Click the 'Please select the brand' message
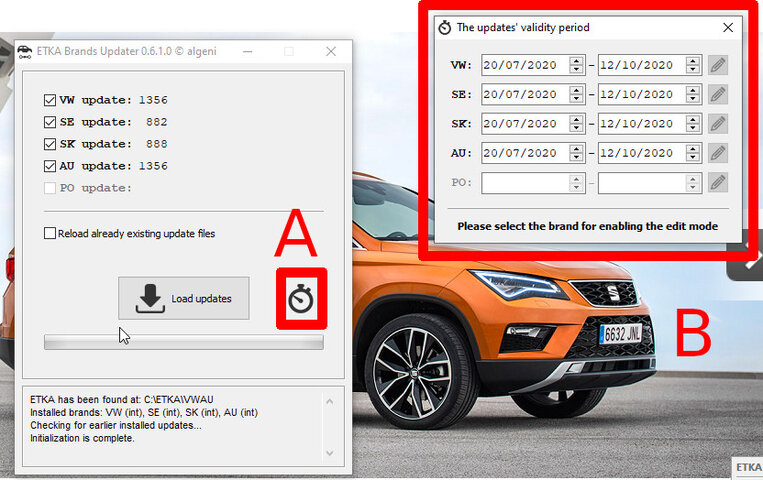 [587, 226]
